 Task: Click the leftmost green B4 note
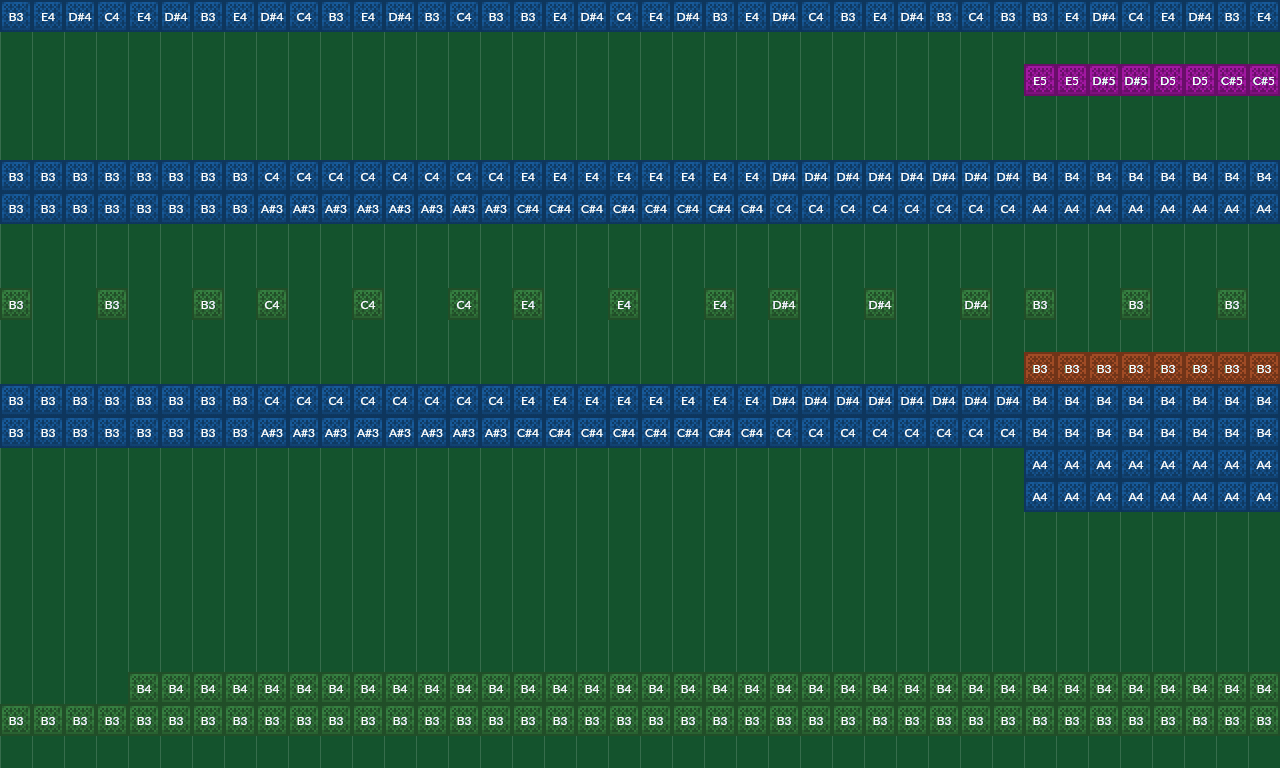[144, 689]
